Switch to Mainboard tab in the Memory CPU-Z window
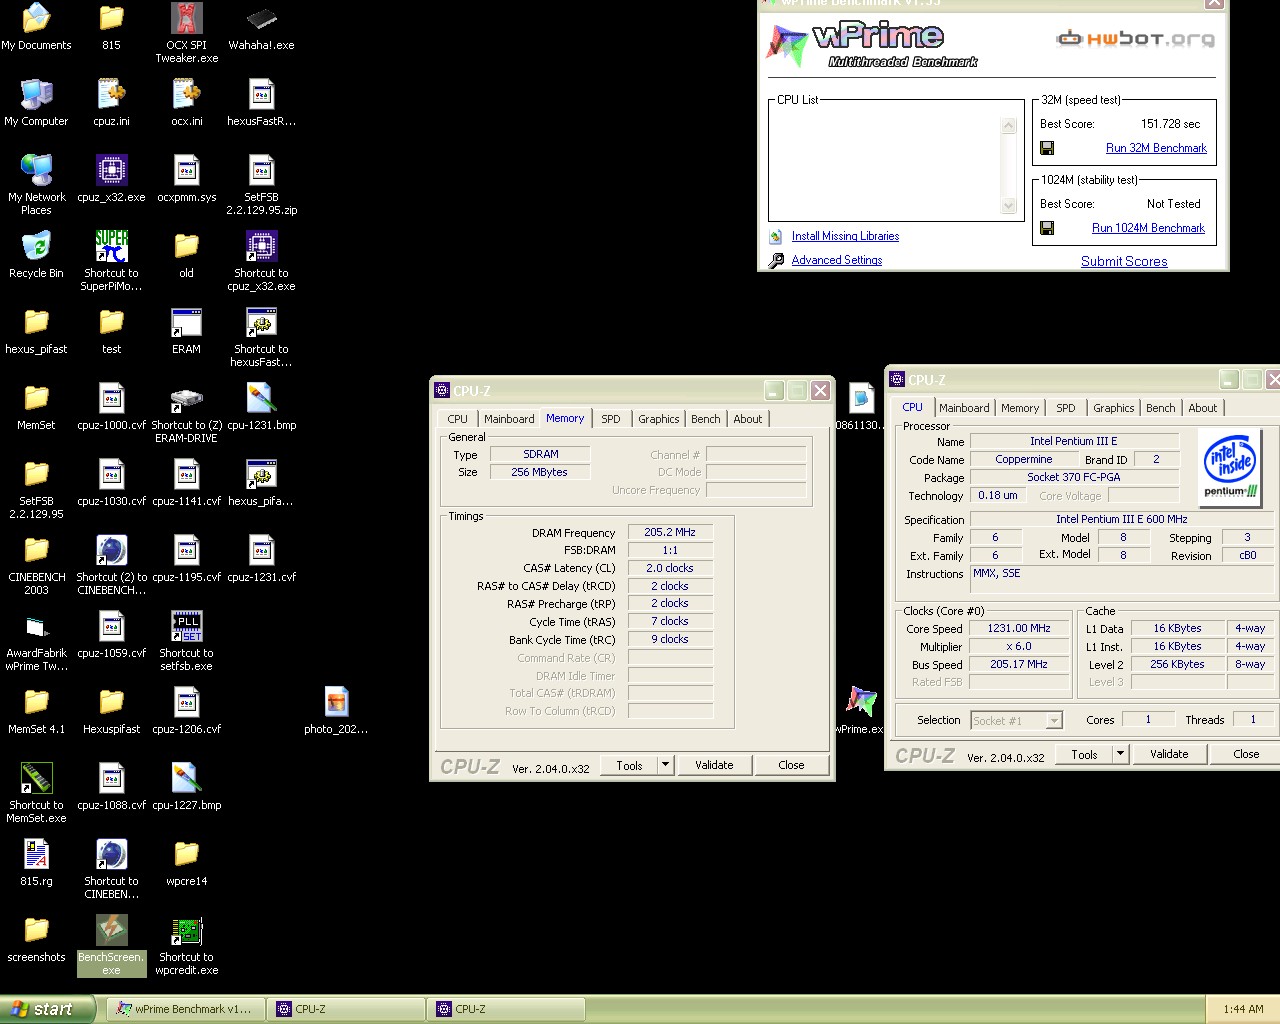1280x1024 pixels. pyautogui.click(x=509, y=419)
